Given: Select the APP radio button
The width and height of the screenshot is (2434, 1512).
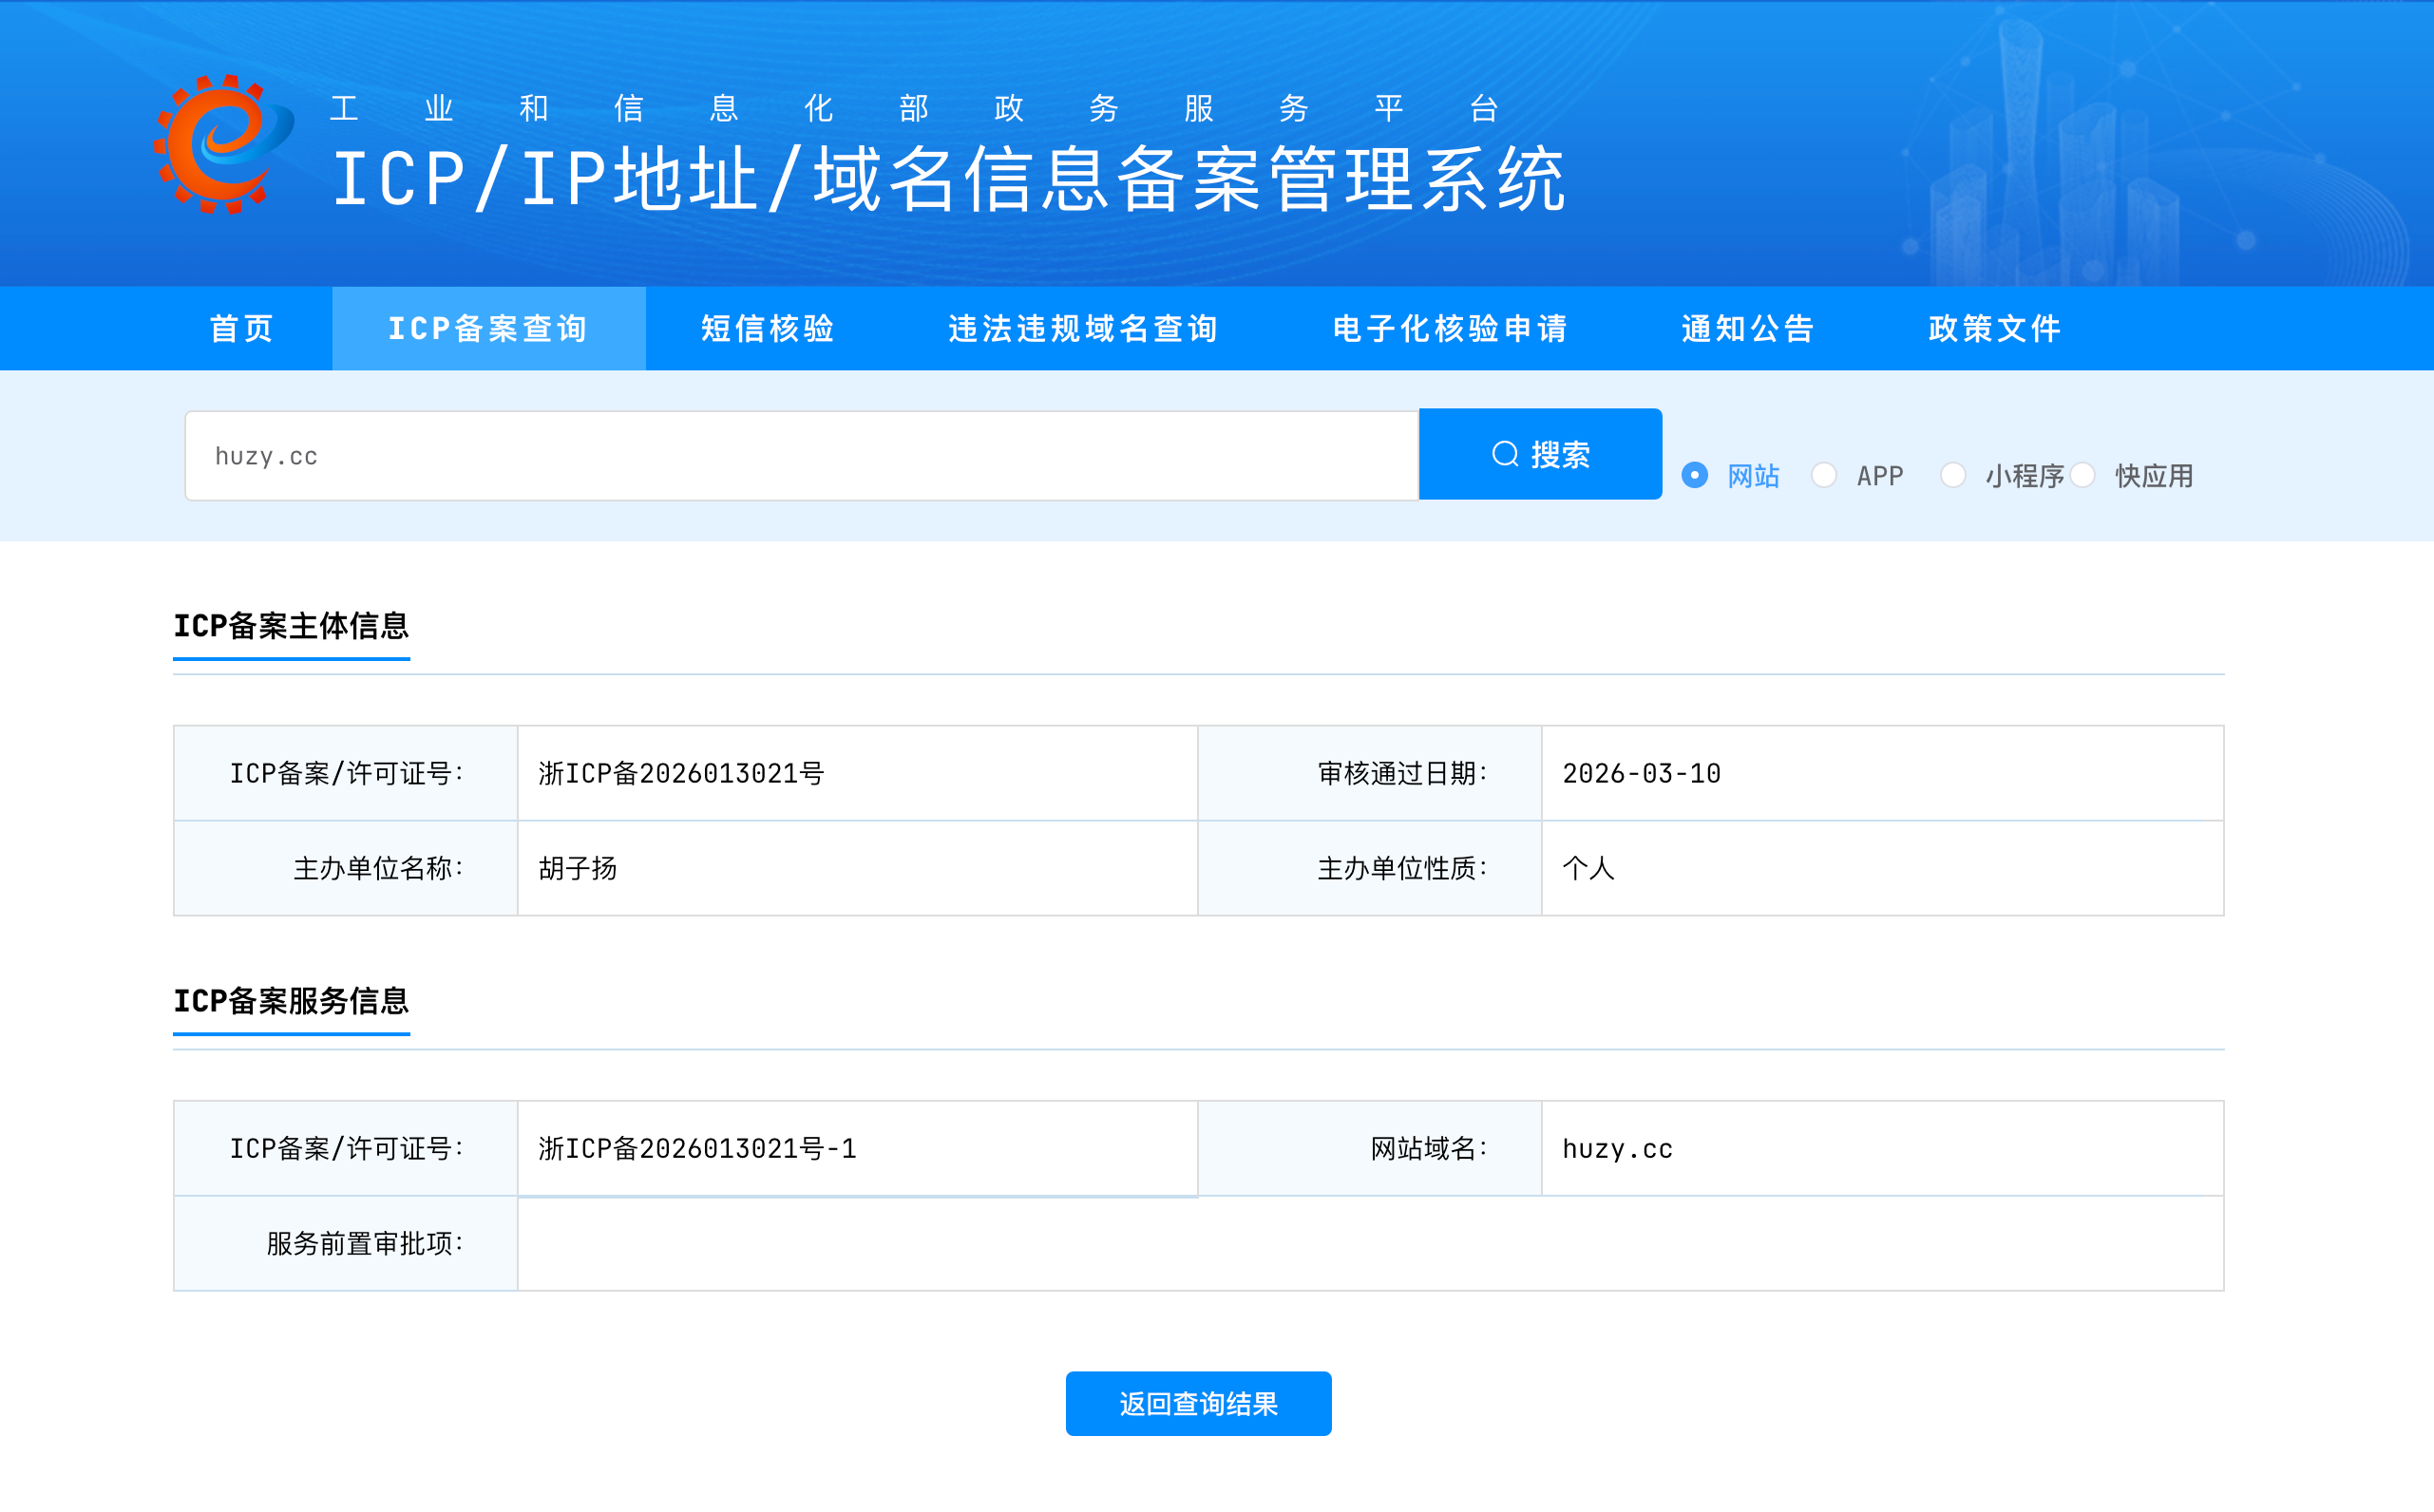Looking at the screenshot, I should click(x=1823, y=475).
